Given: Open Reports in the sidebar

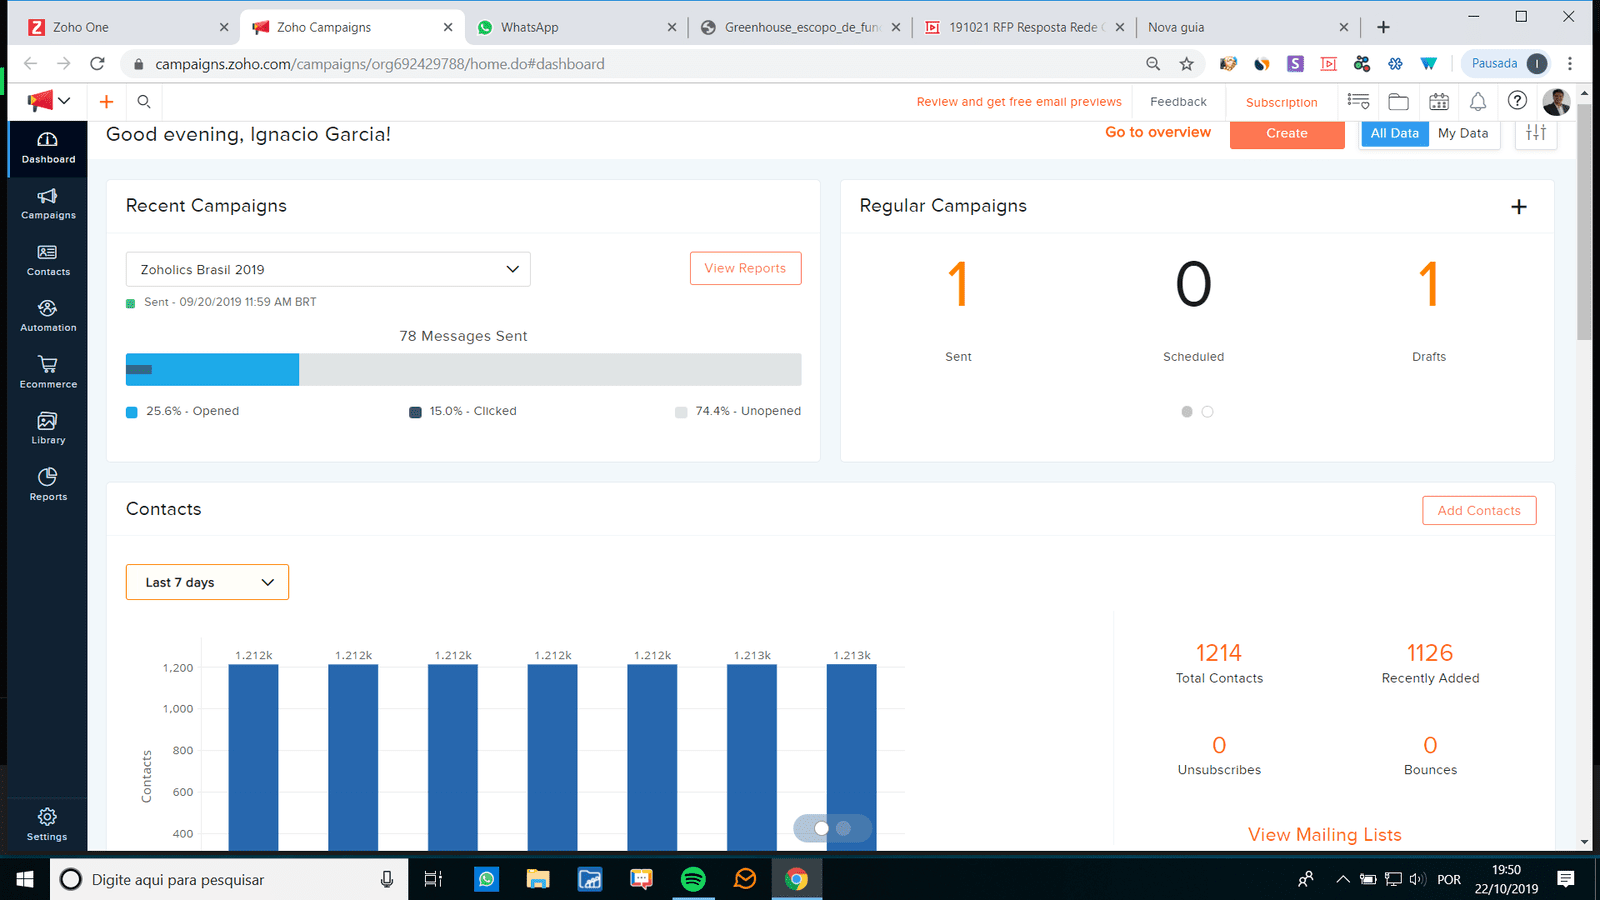Looking at the screenshot, I should coord(48,485).
